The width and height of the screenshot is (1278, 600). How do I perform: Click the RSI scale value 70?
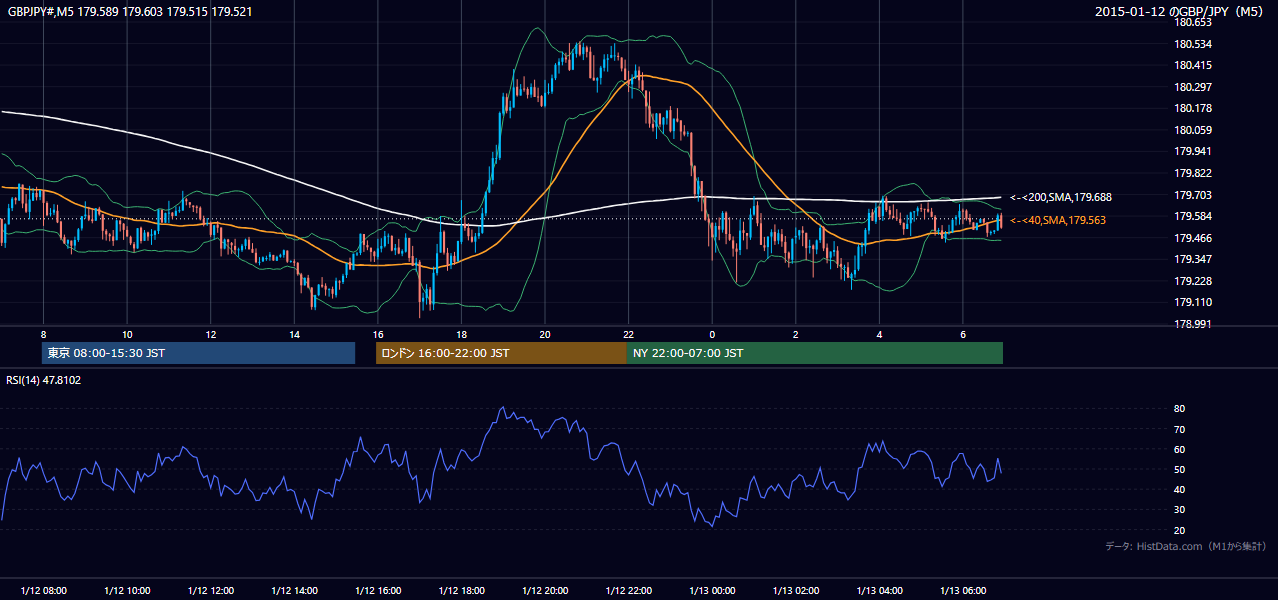[x=1180, y=429]
